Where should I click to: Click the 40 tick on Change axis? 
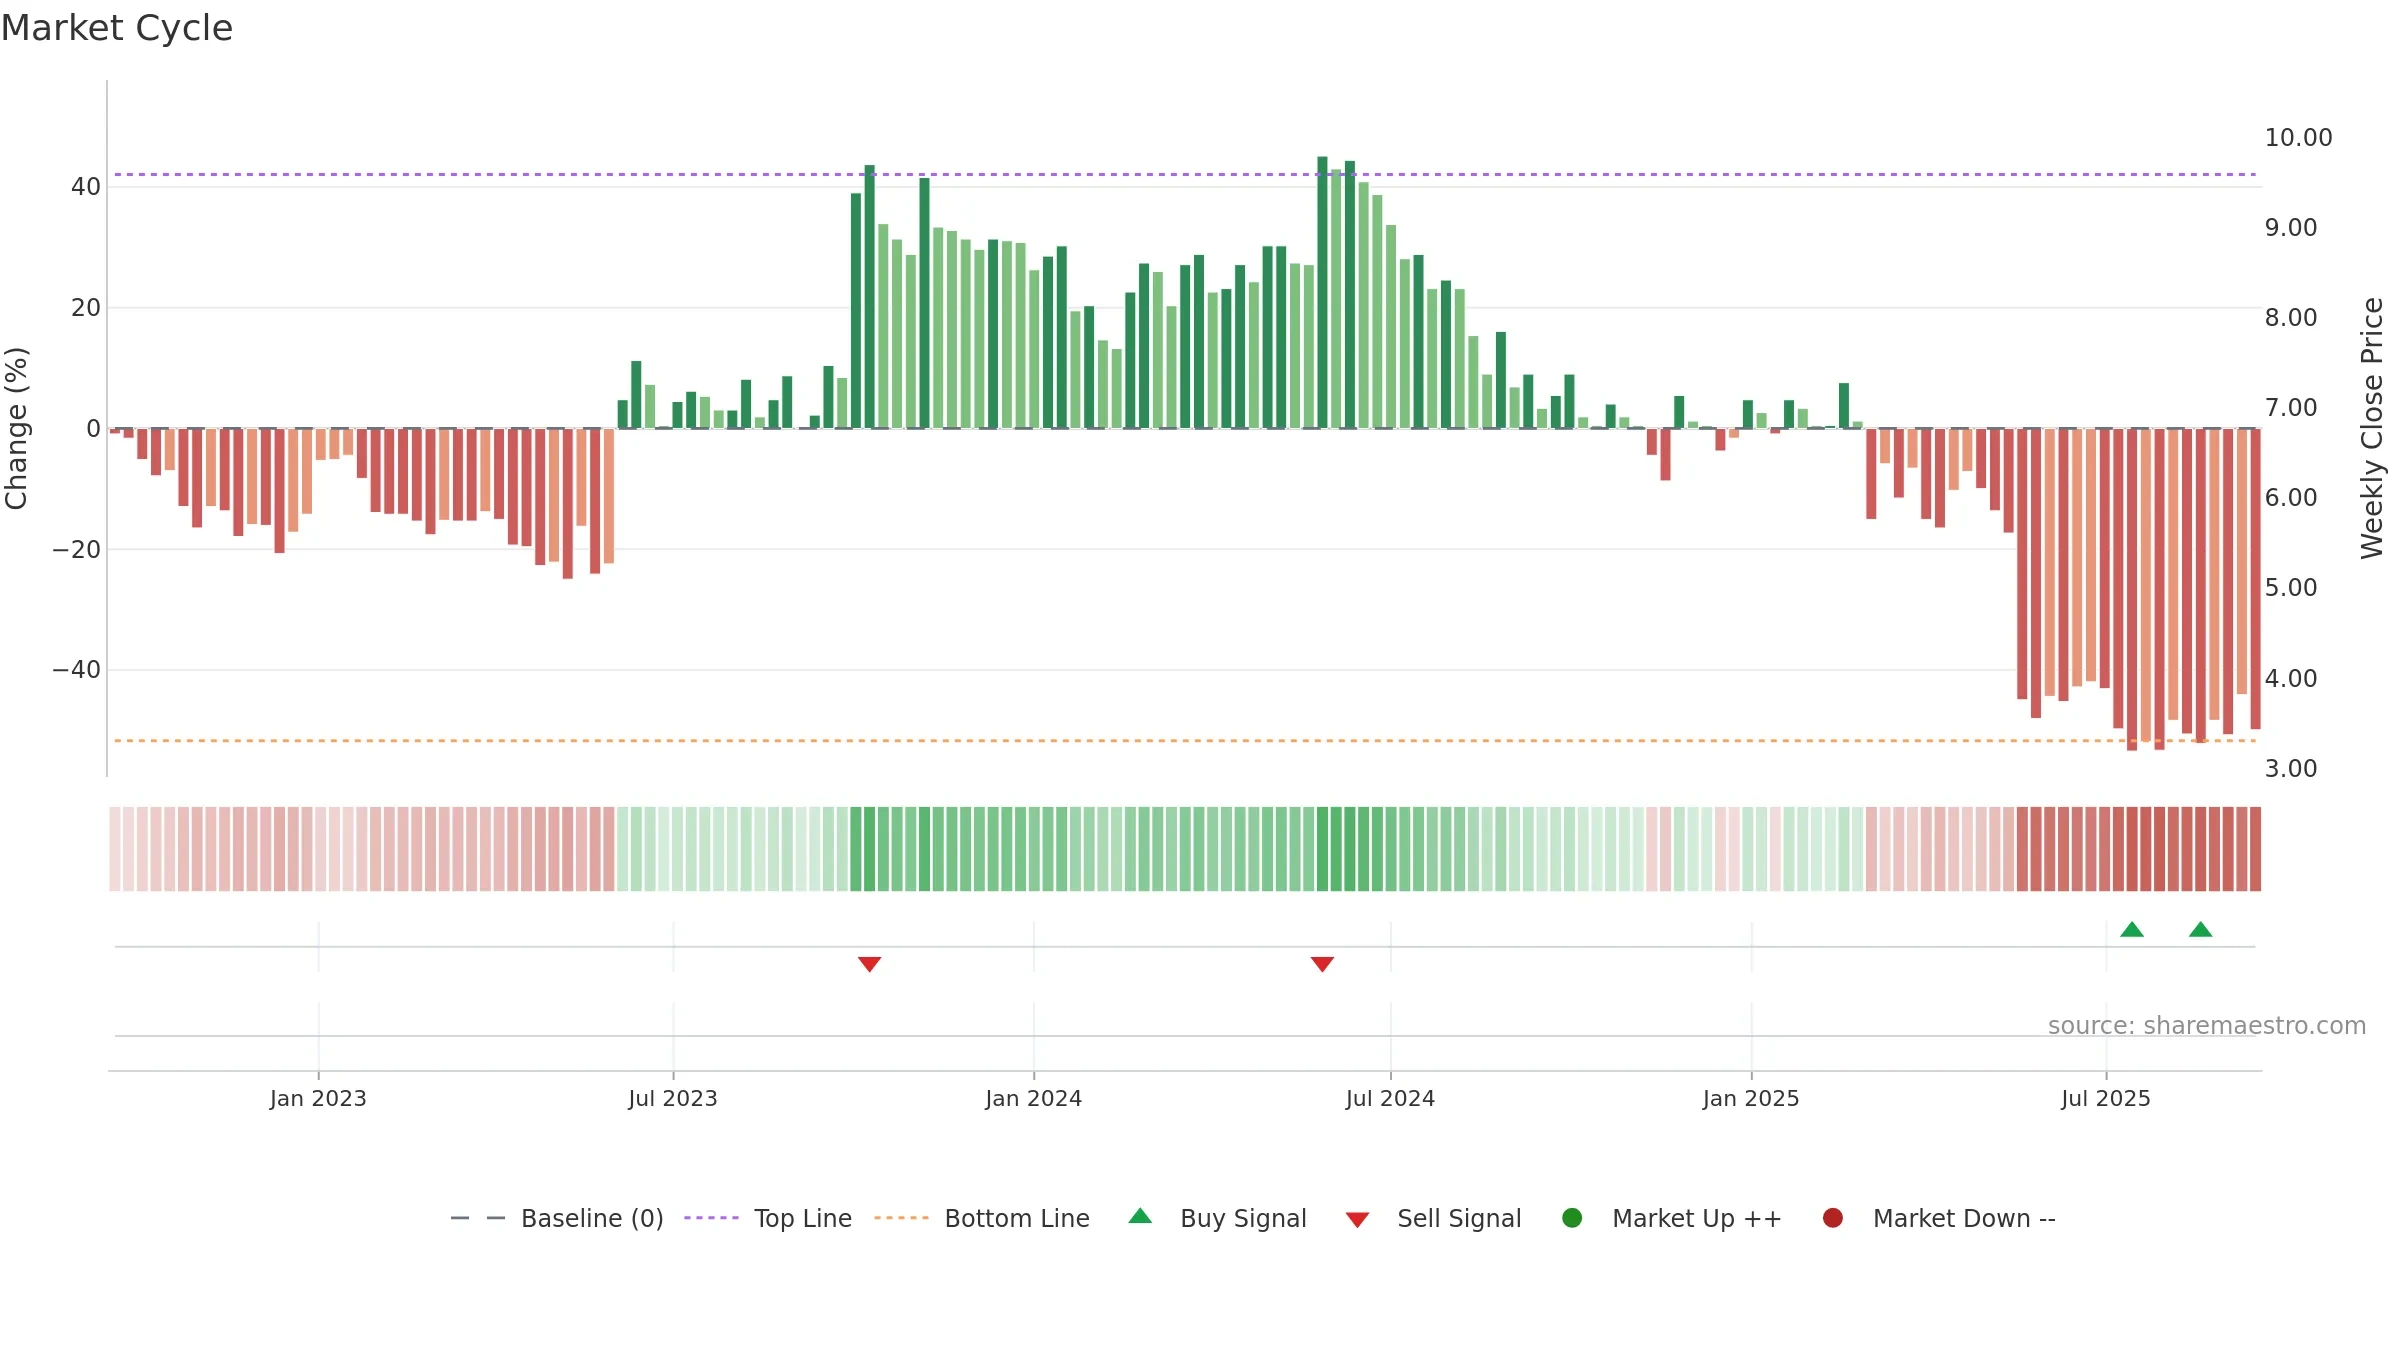86,187
